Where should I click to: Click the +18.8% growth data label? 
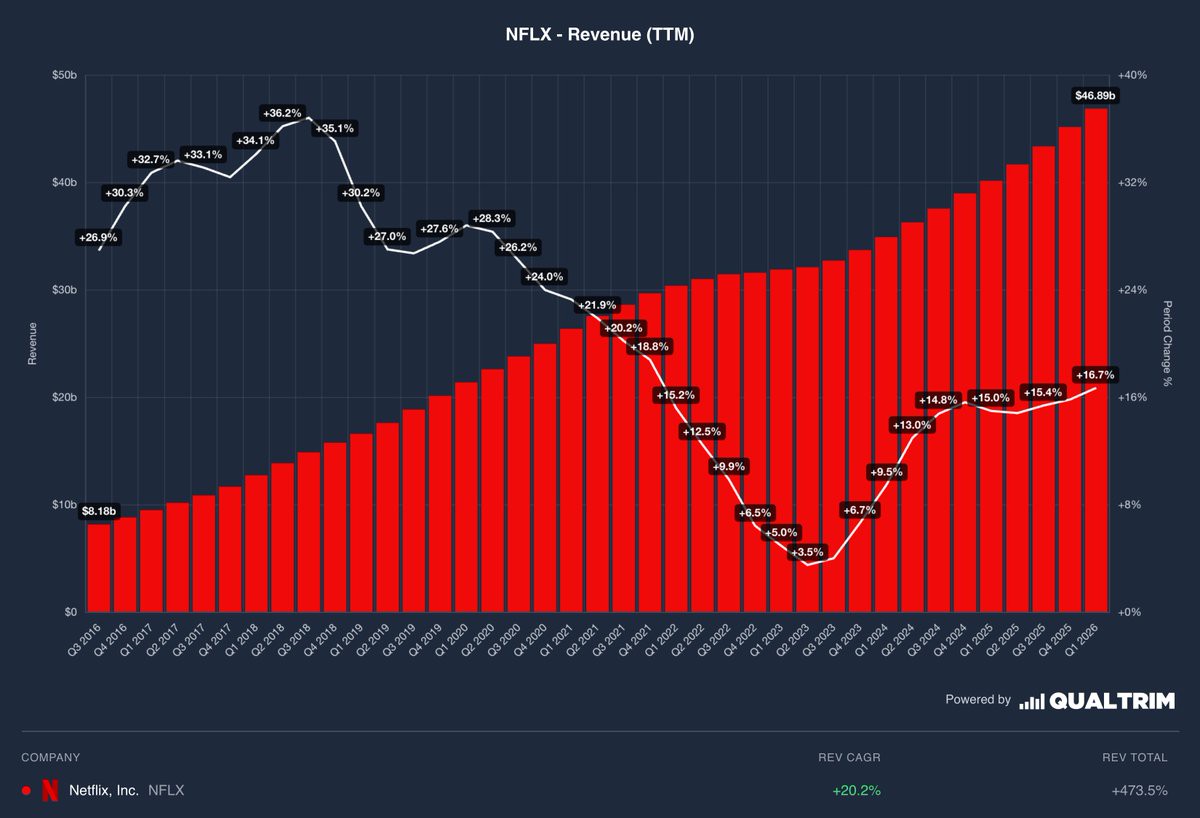click(649, 346)
